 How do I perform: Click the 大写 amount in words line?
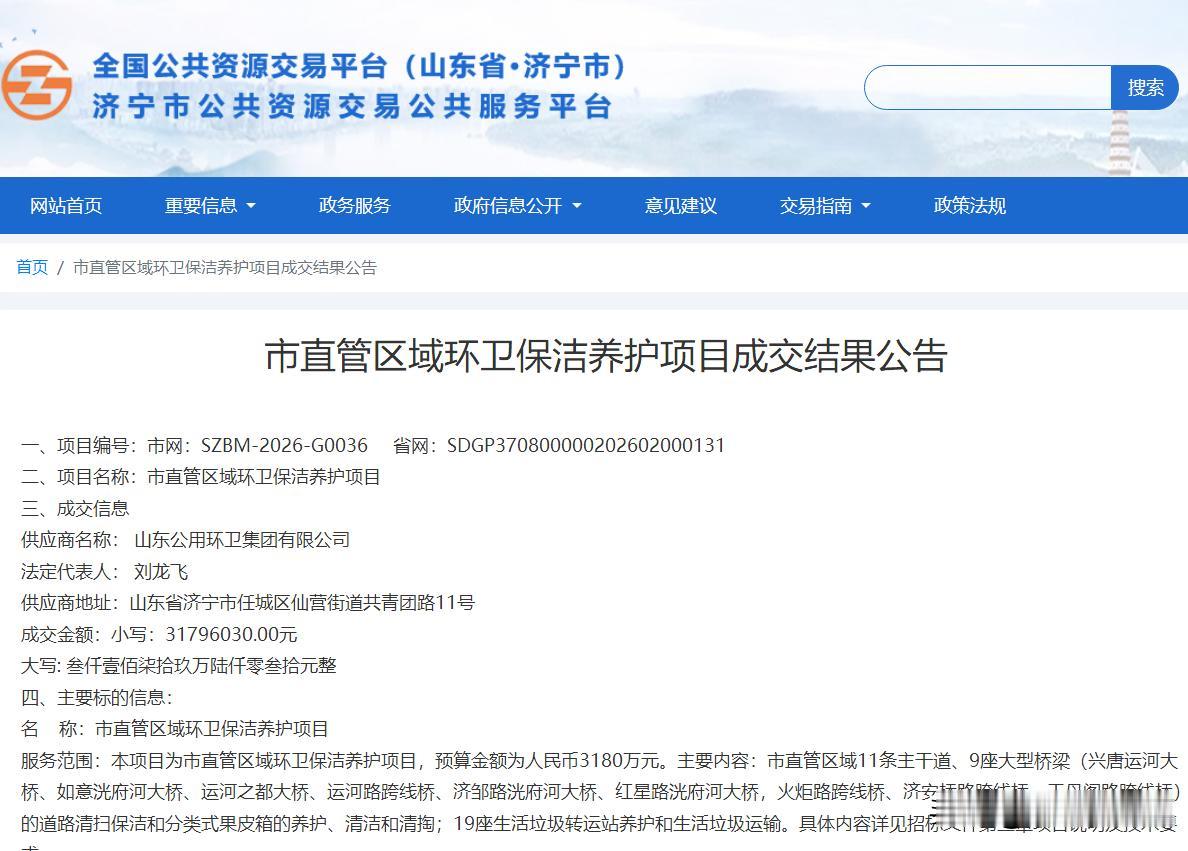pyautogui.click(x=179, y=665)
